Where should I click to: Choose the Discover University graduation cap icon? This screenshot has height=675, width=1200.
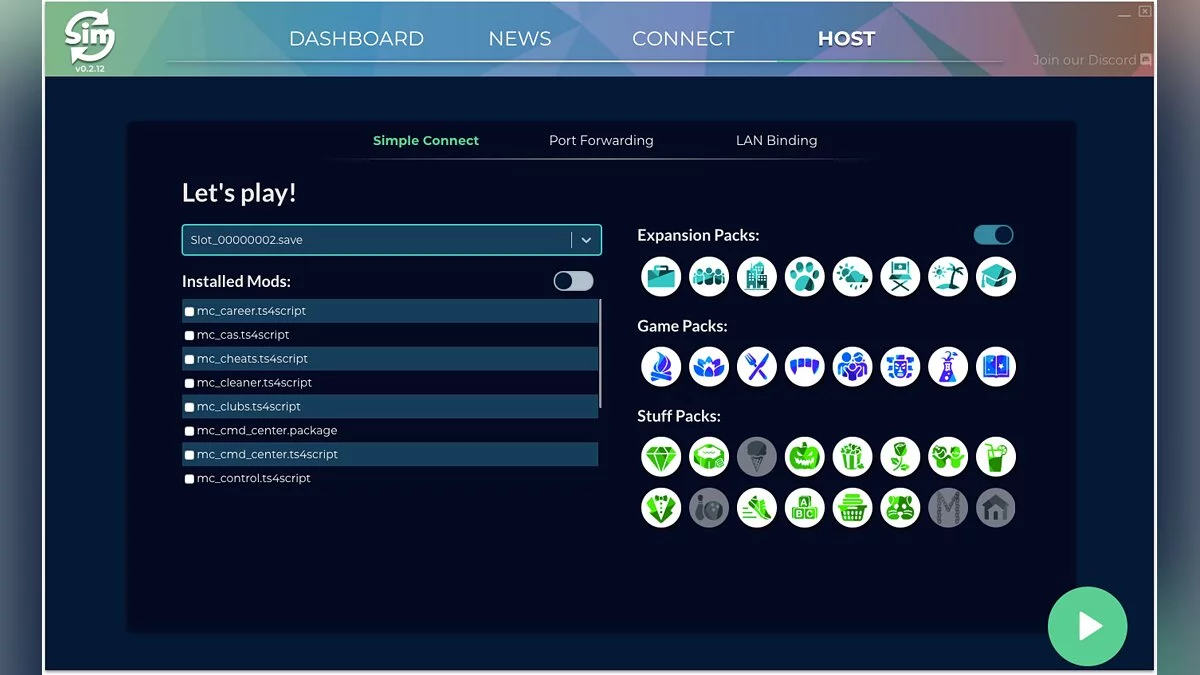point(995,277)
